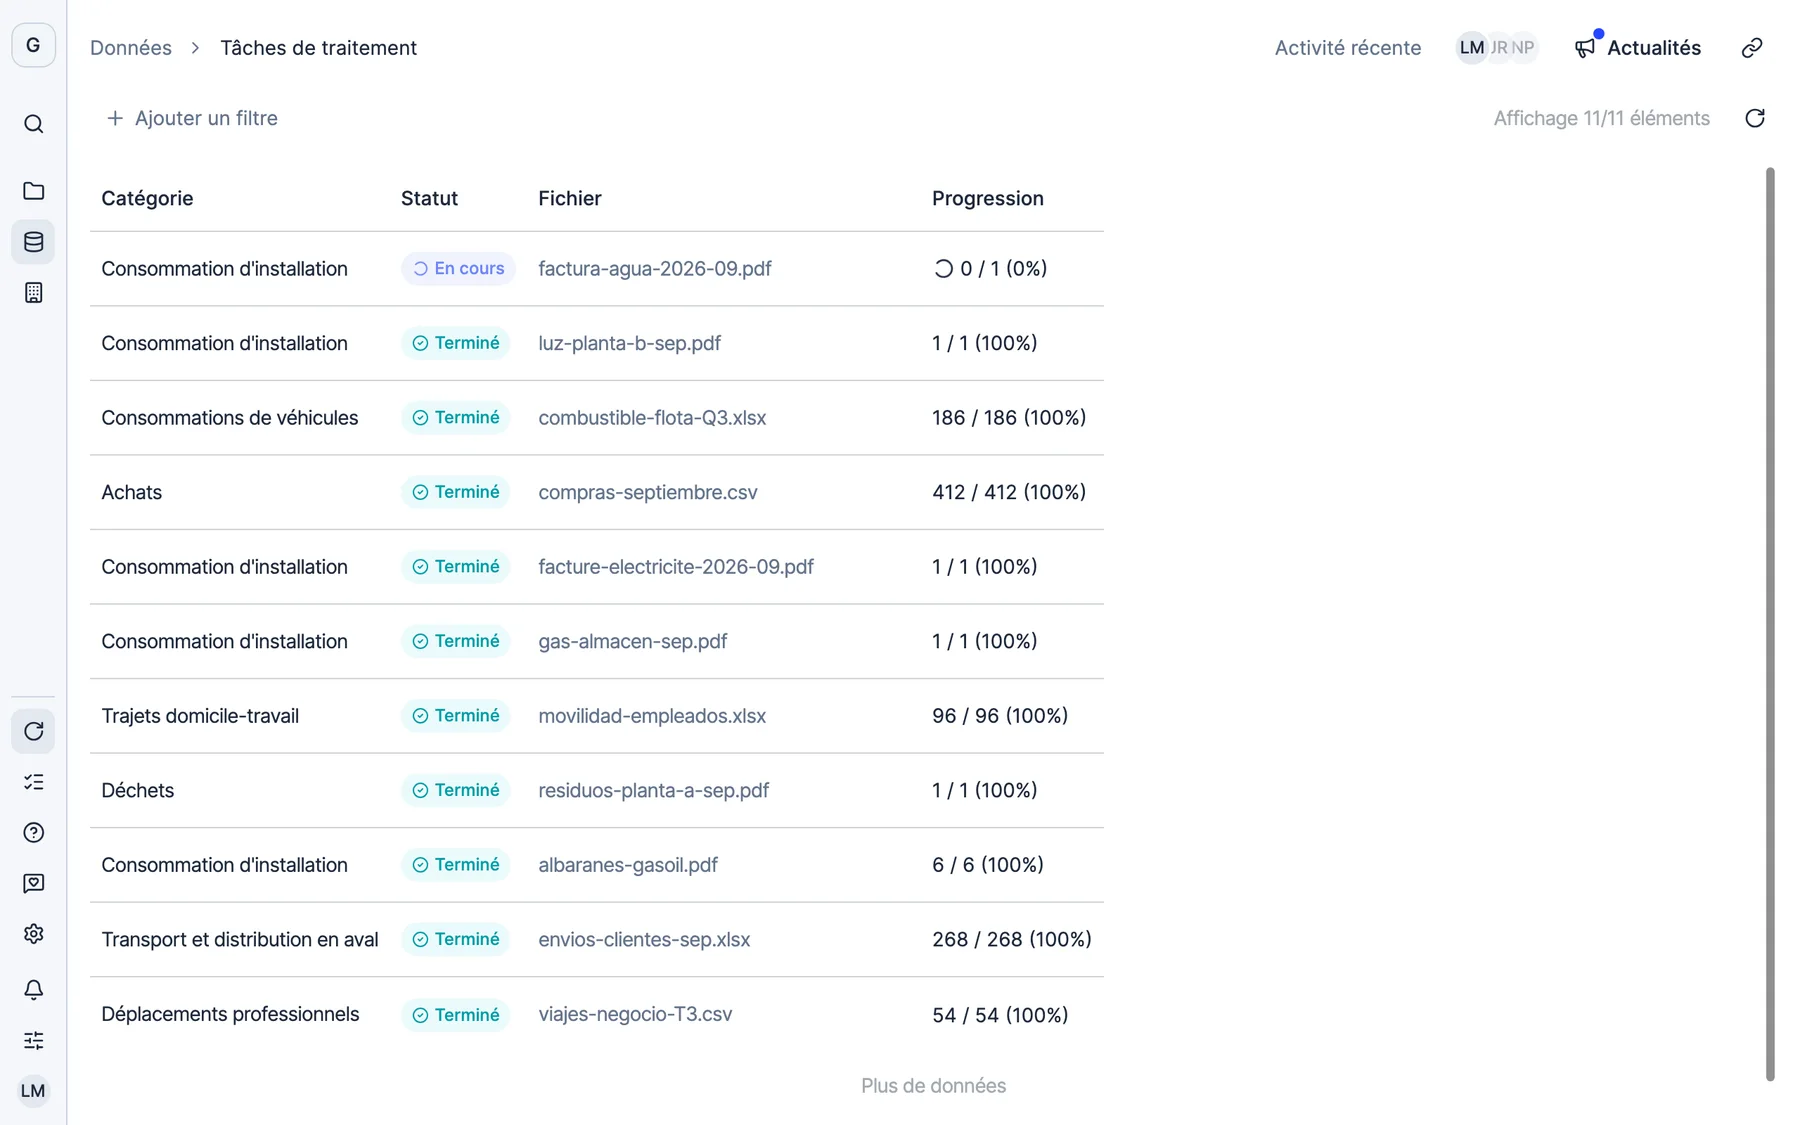Open the folder icon in sidebar
1800x1125 pixels.
33,191
